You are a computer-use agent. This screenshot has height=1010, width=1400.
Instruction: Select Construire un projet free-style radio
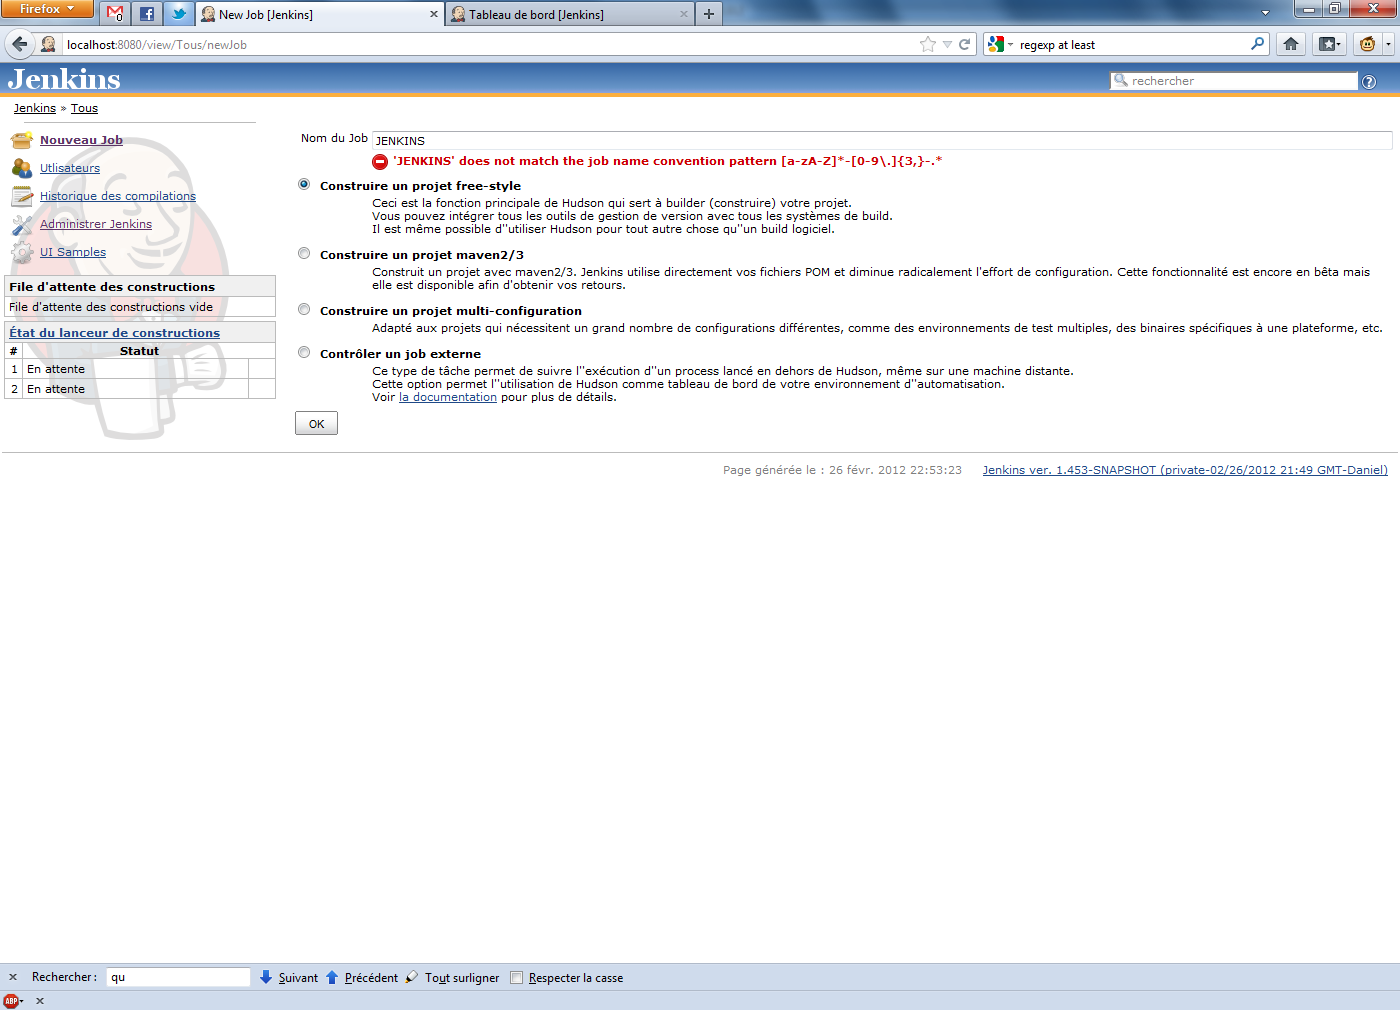[304, 185]
